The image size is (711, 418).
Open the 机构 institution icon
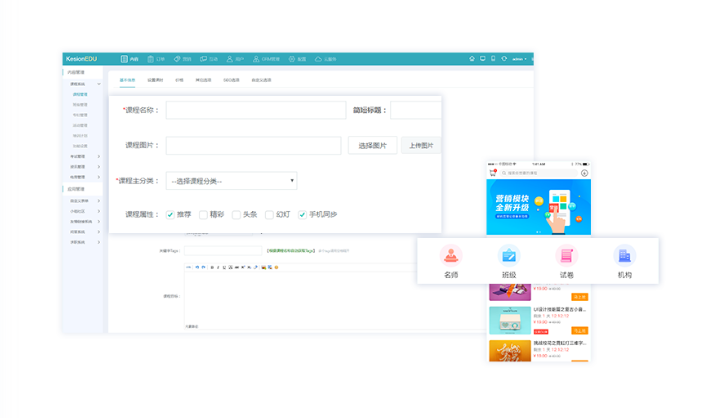(x=625, y=256)
